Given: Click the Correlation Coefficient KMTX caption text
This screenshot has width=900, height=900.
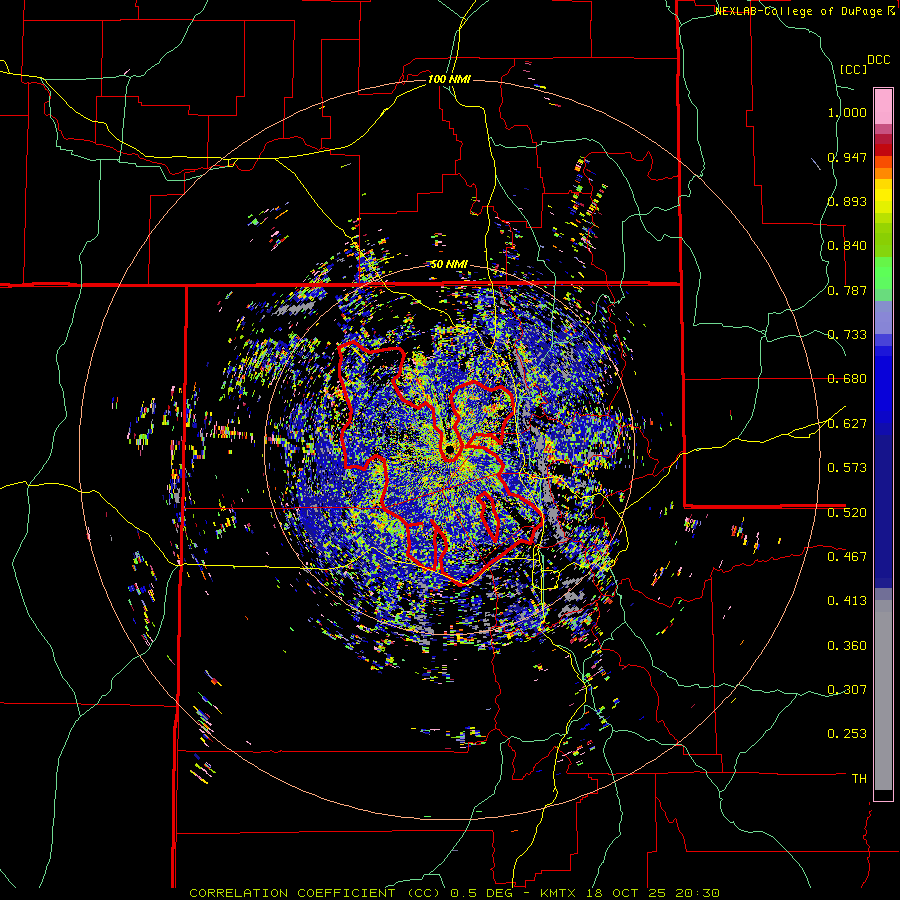Looking at the screenshot, I should point(454,893).
